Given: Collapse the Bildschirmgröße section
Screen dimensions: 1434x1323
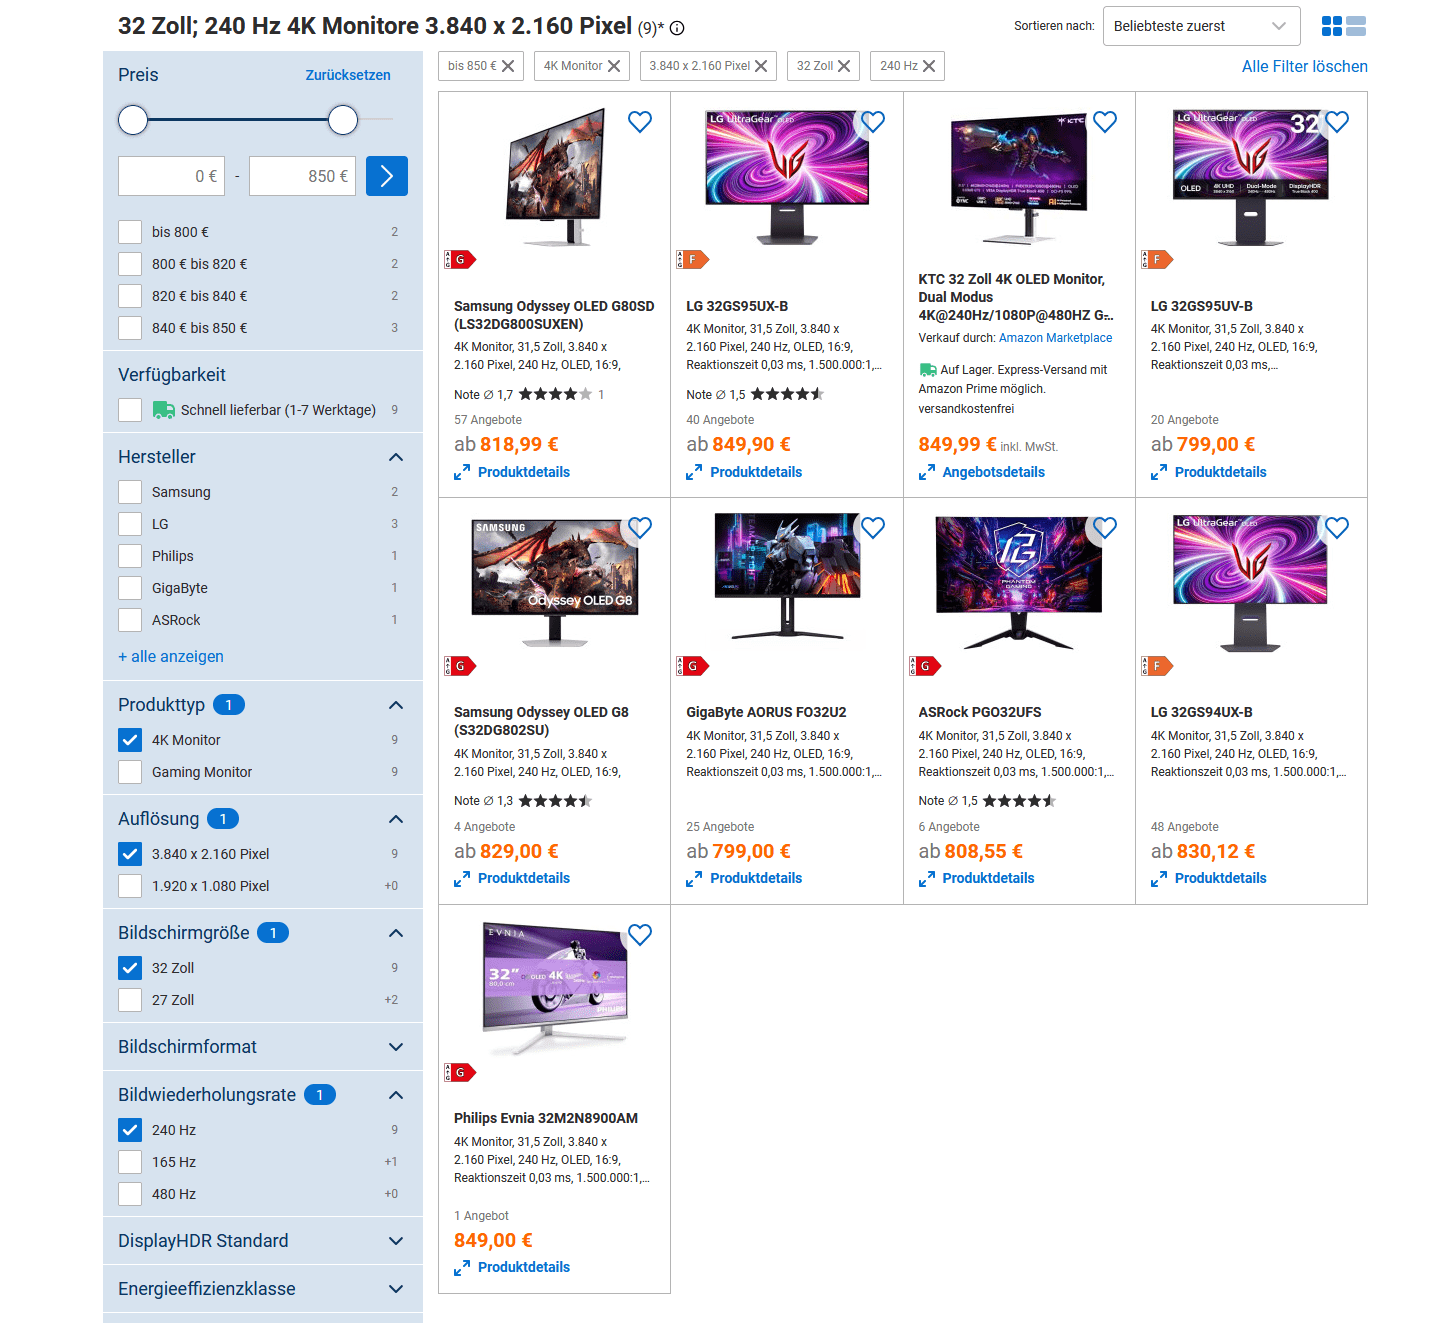Looking at the screenshot, I should coord(396,933).
